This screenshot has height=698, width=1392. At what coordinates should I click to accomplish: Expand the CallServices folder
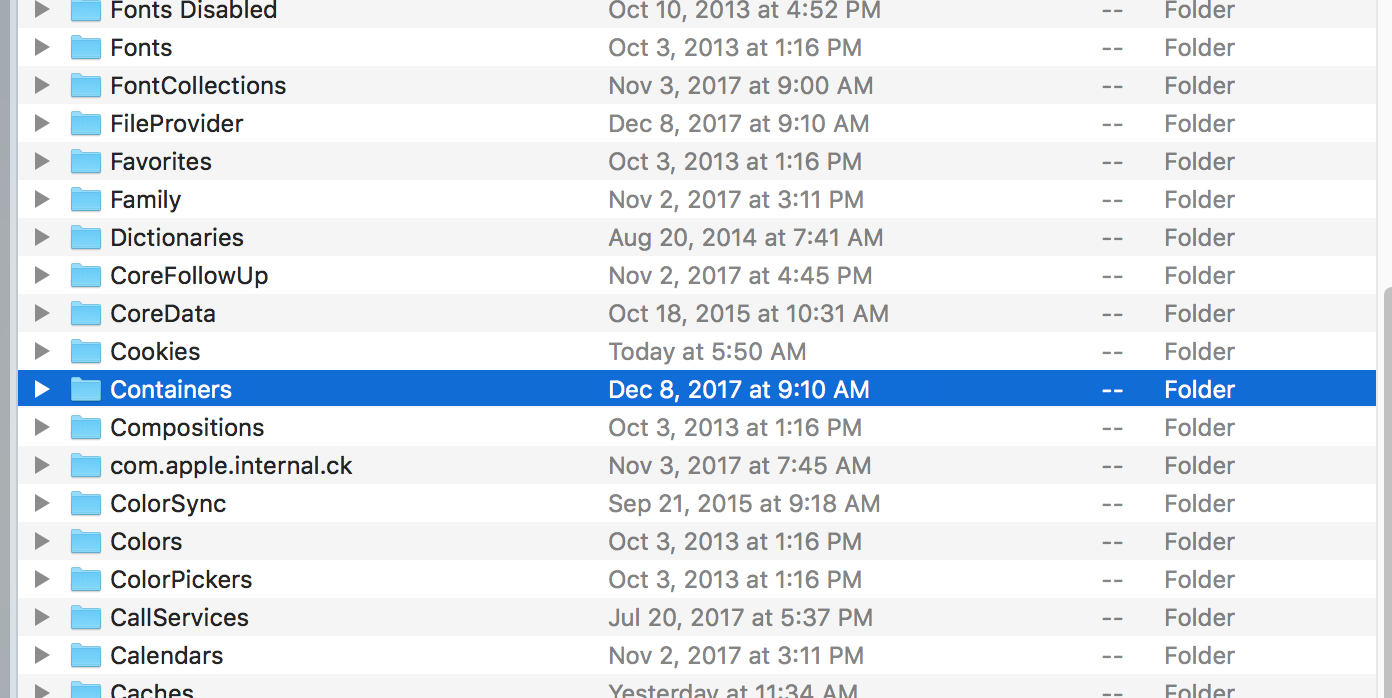pyautogui.click(x=41, y=617)
